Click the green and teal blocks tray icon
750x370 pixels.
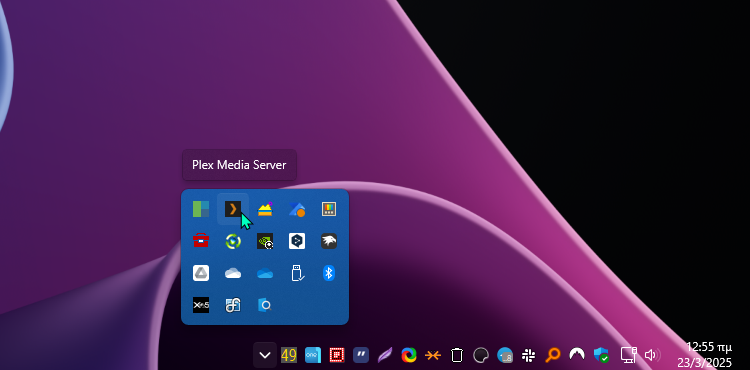click(x=201, y=209)
